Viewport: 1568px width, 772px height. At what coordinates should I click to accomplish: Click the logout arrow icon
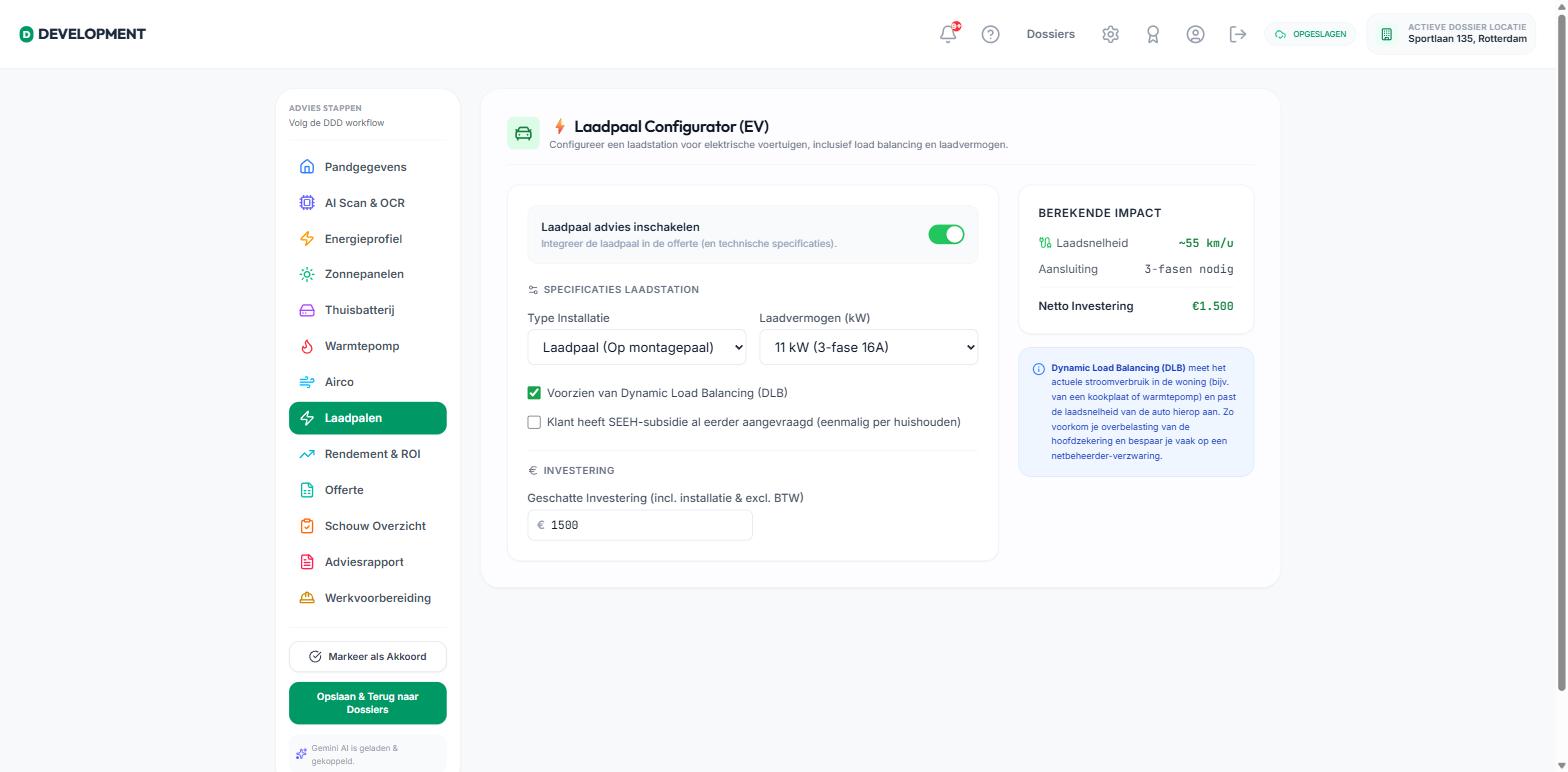(x=1238, y=34)
